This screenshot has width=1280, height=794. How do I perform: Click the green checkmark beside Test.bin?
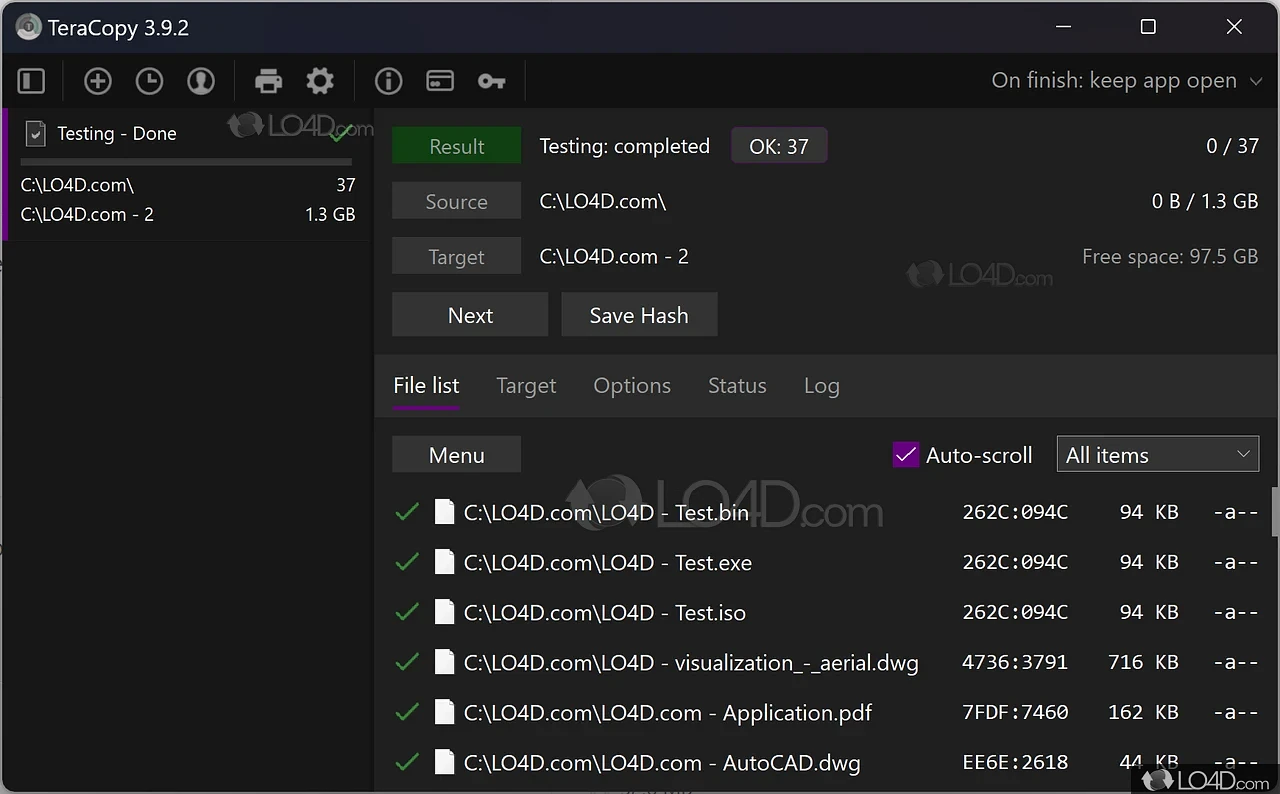(x=406, y=511)
